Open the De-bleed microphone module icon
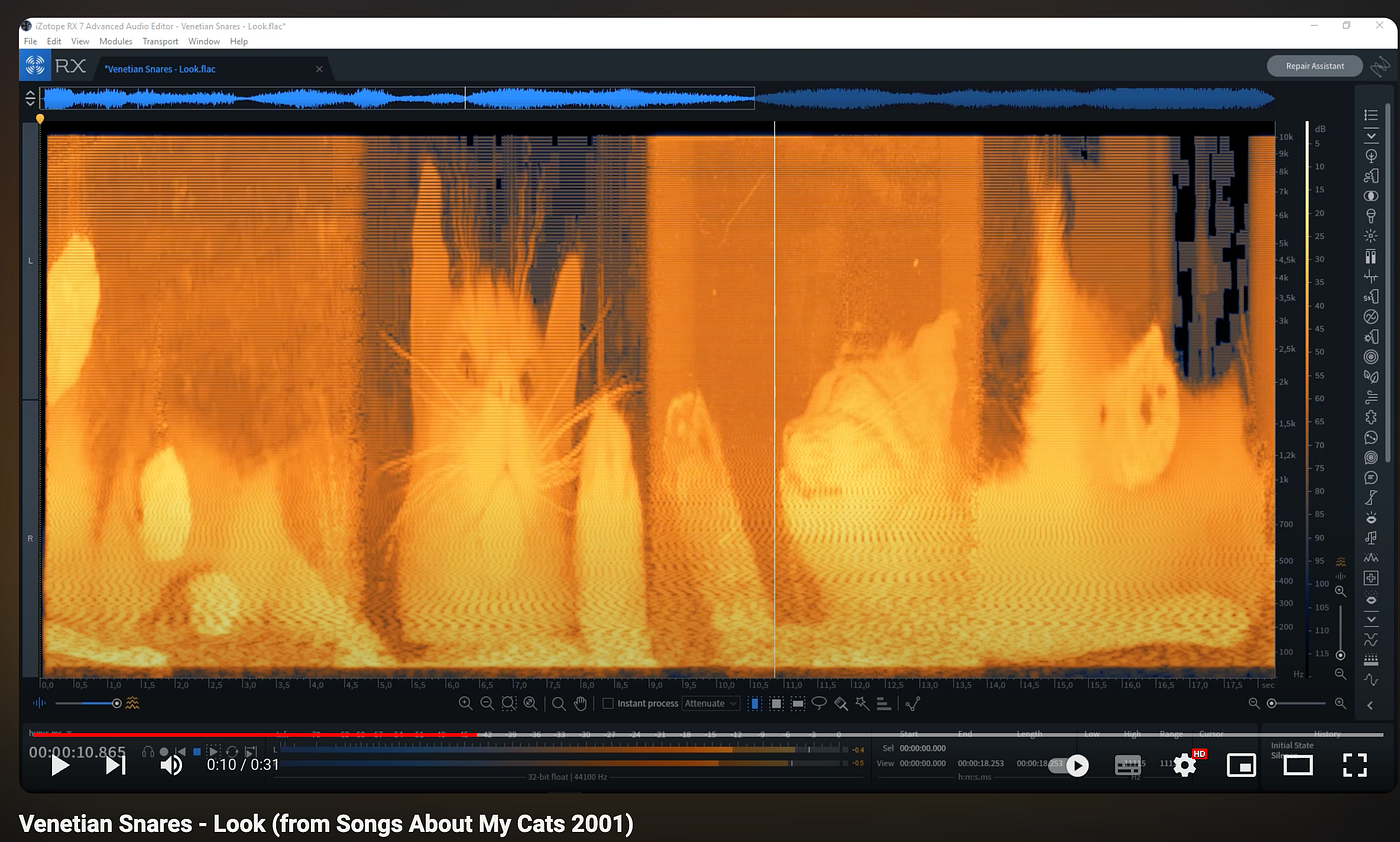 (1371, 215)
